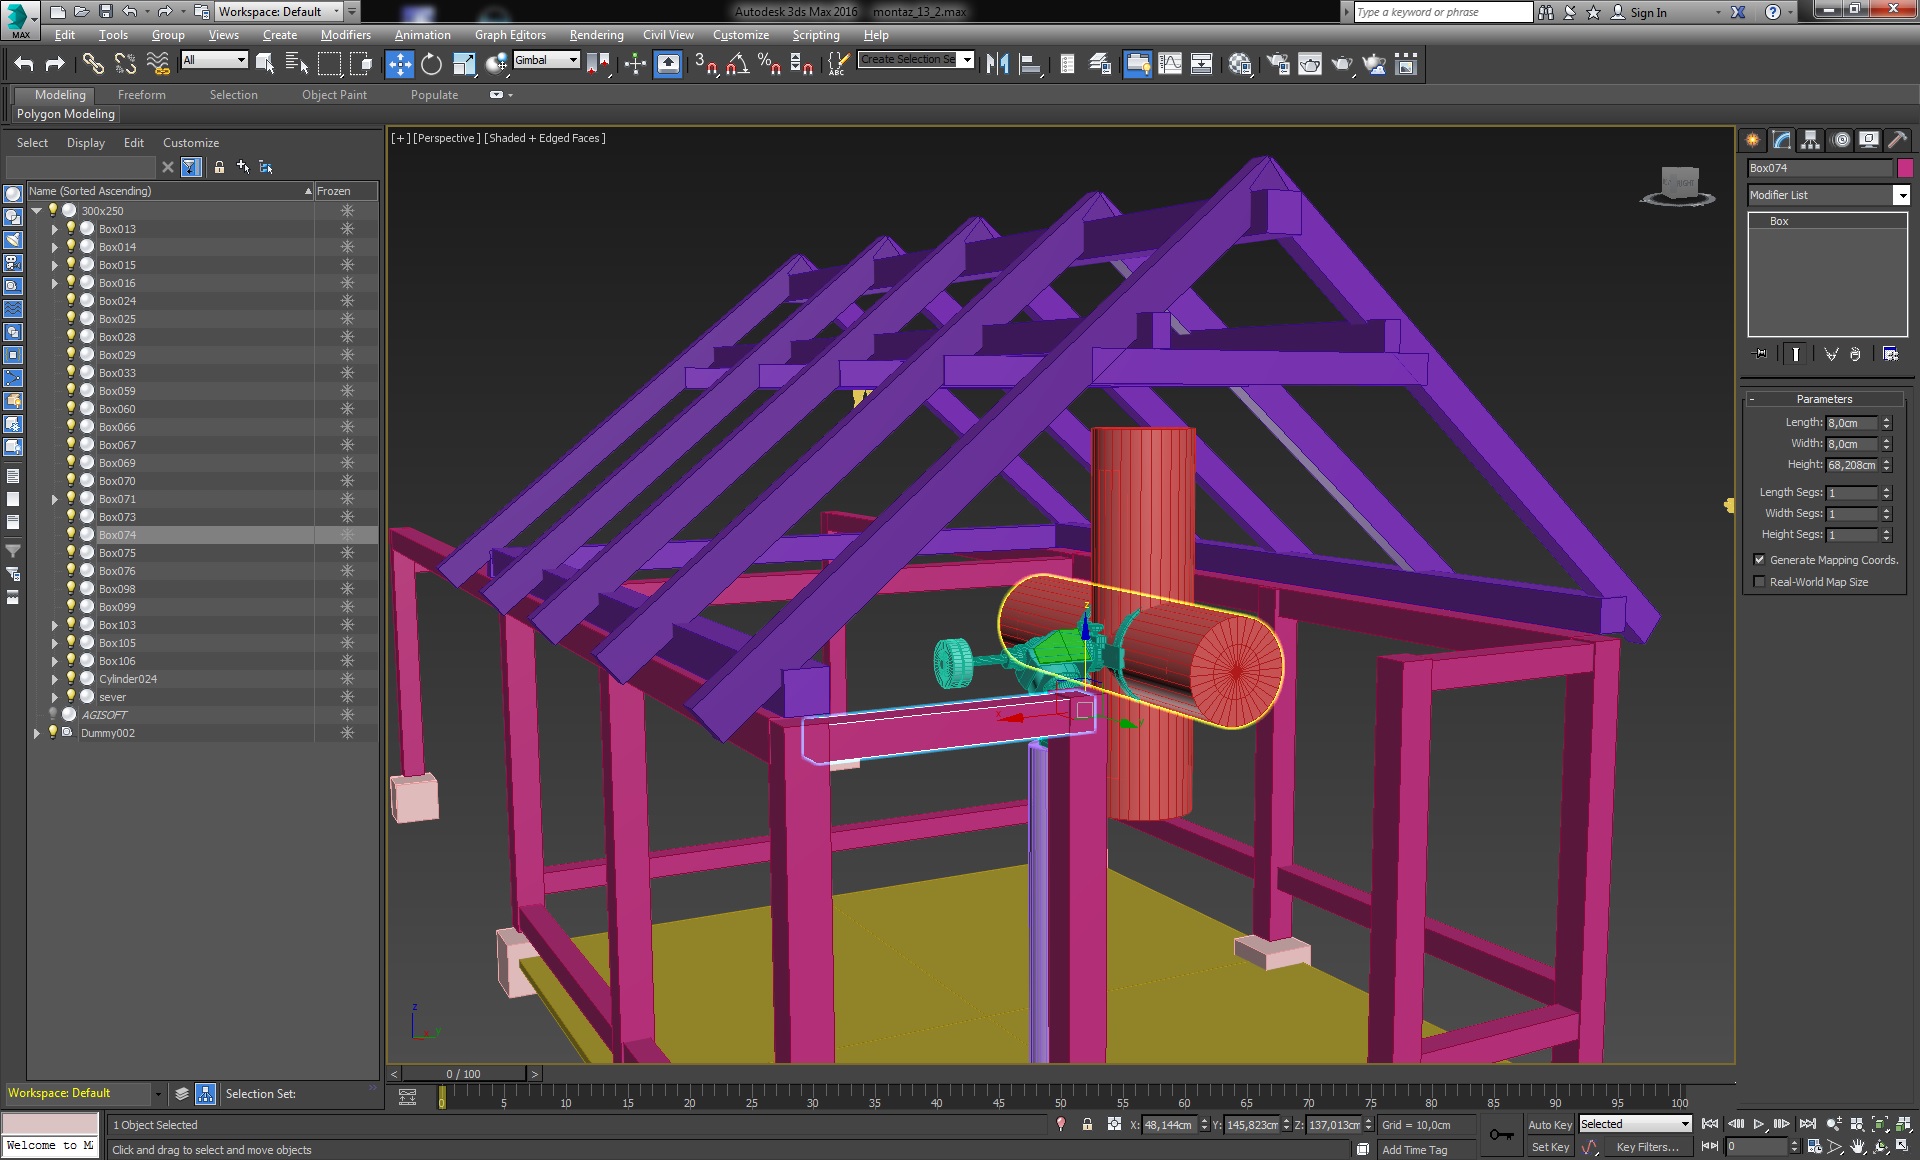Toggle the Angle Snap button
This screenshot has width=1920, height=1160.
738,65
